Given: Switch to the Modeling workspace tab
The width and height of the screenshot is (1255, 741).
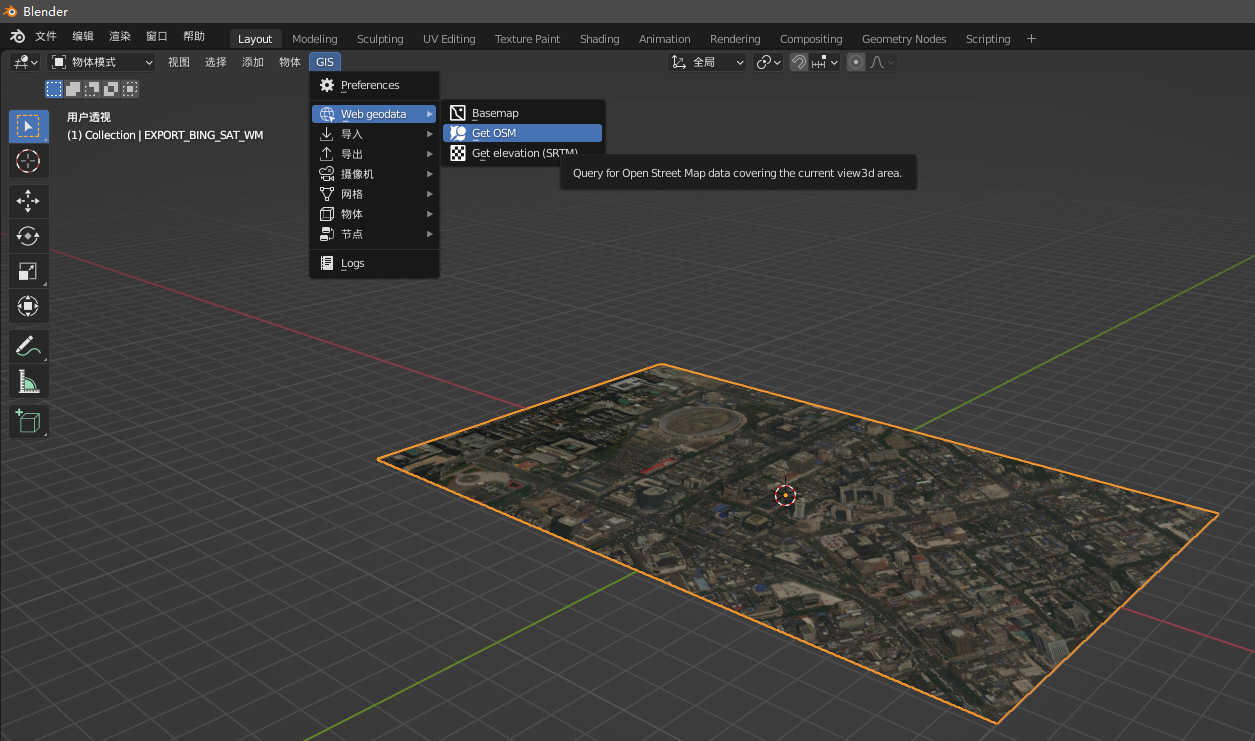Looking at the screenshot, I should (315, 39).
